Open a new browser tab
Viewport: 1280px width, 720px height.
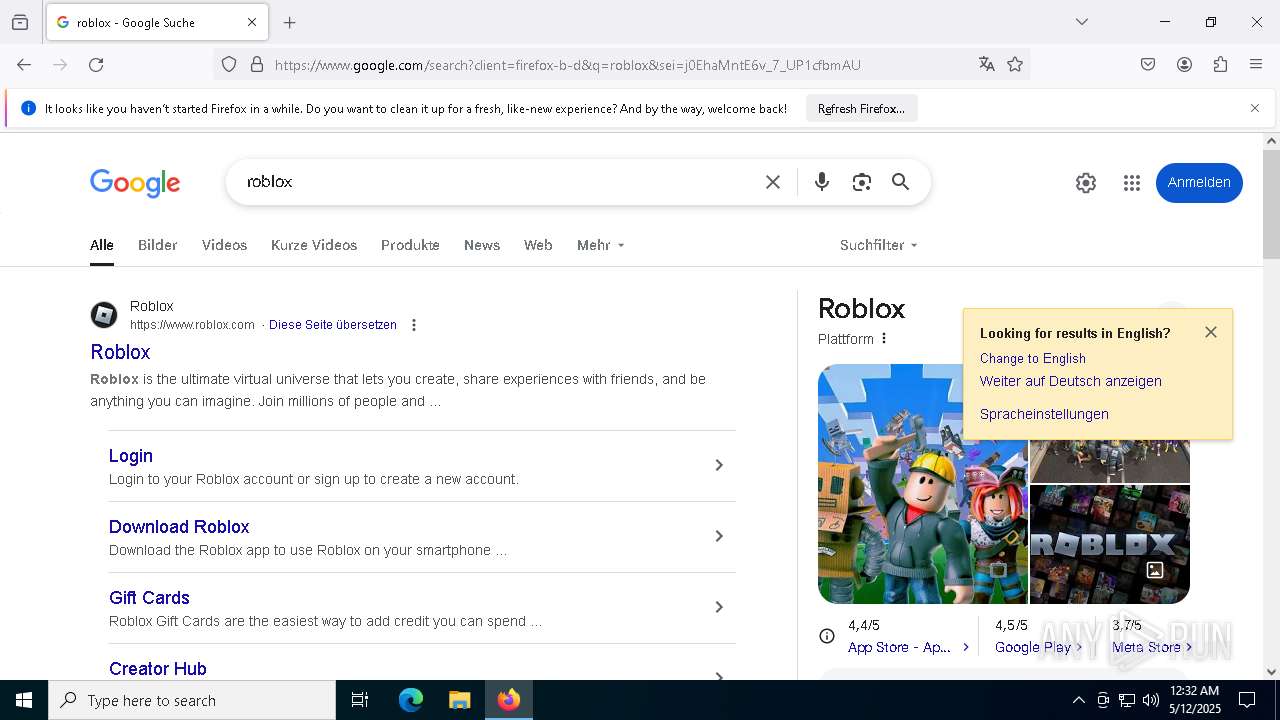point(290,22)
